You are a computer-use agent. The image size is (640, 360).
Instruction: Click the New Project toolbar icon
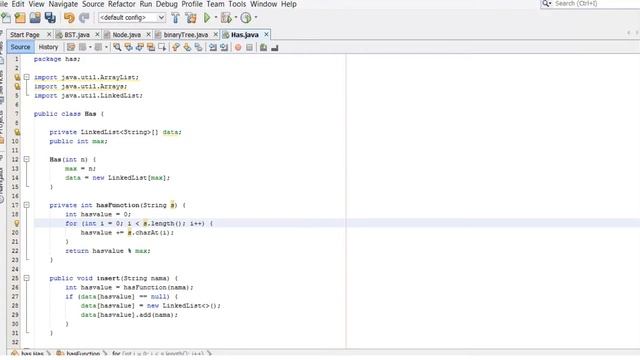[x=20, y=18]
